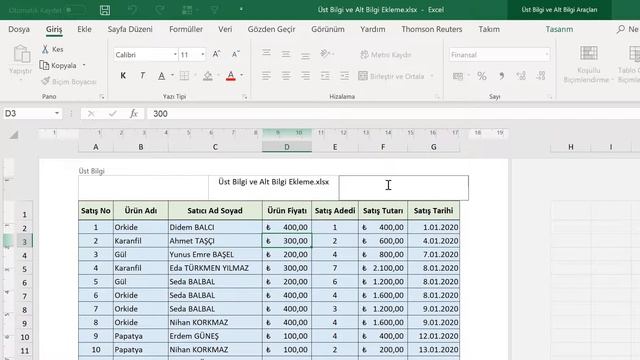Open the font size 11 dropdown
The height and width of the screenshot is (360, 640).
pyautogui.click(x=202, y=55)
